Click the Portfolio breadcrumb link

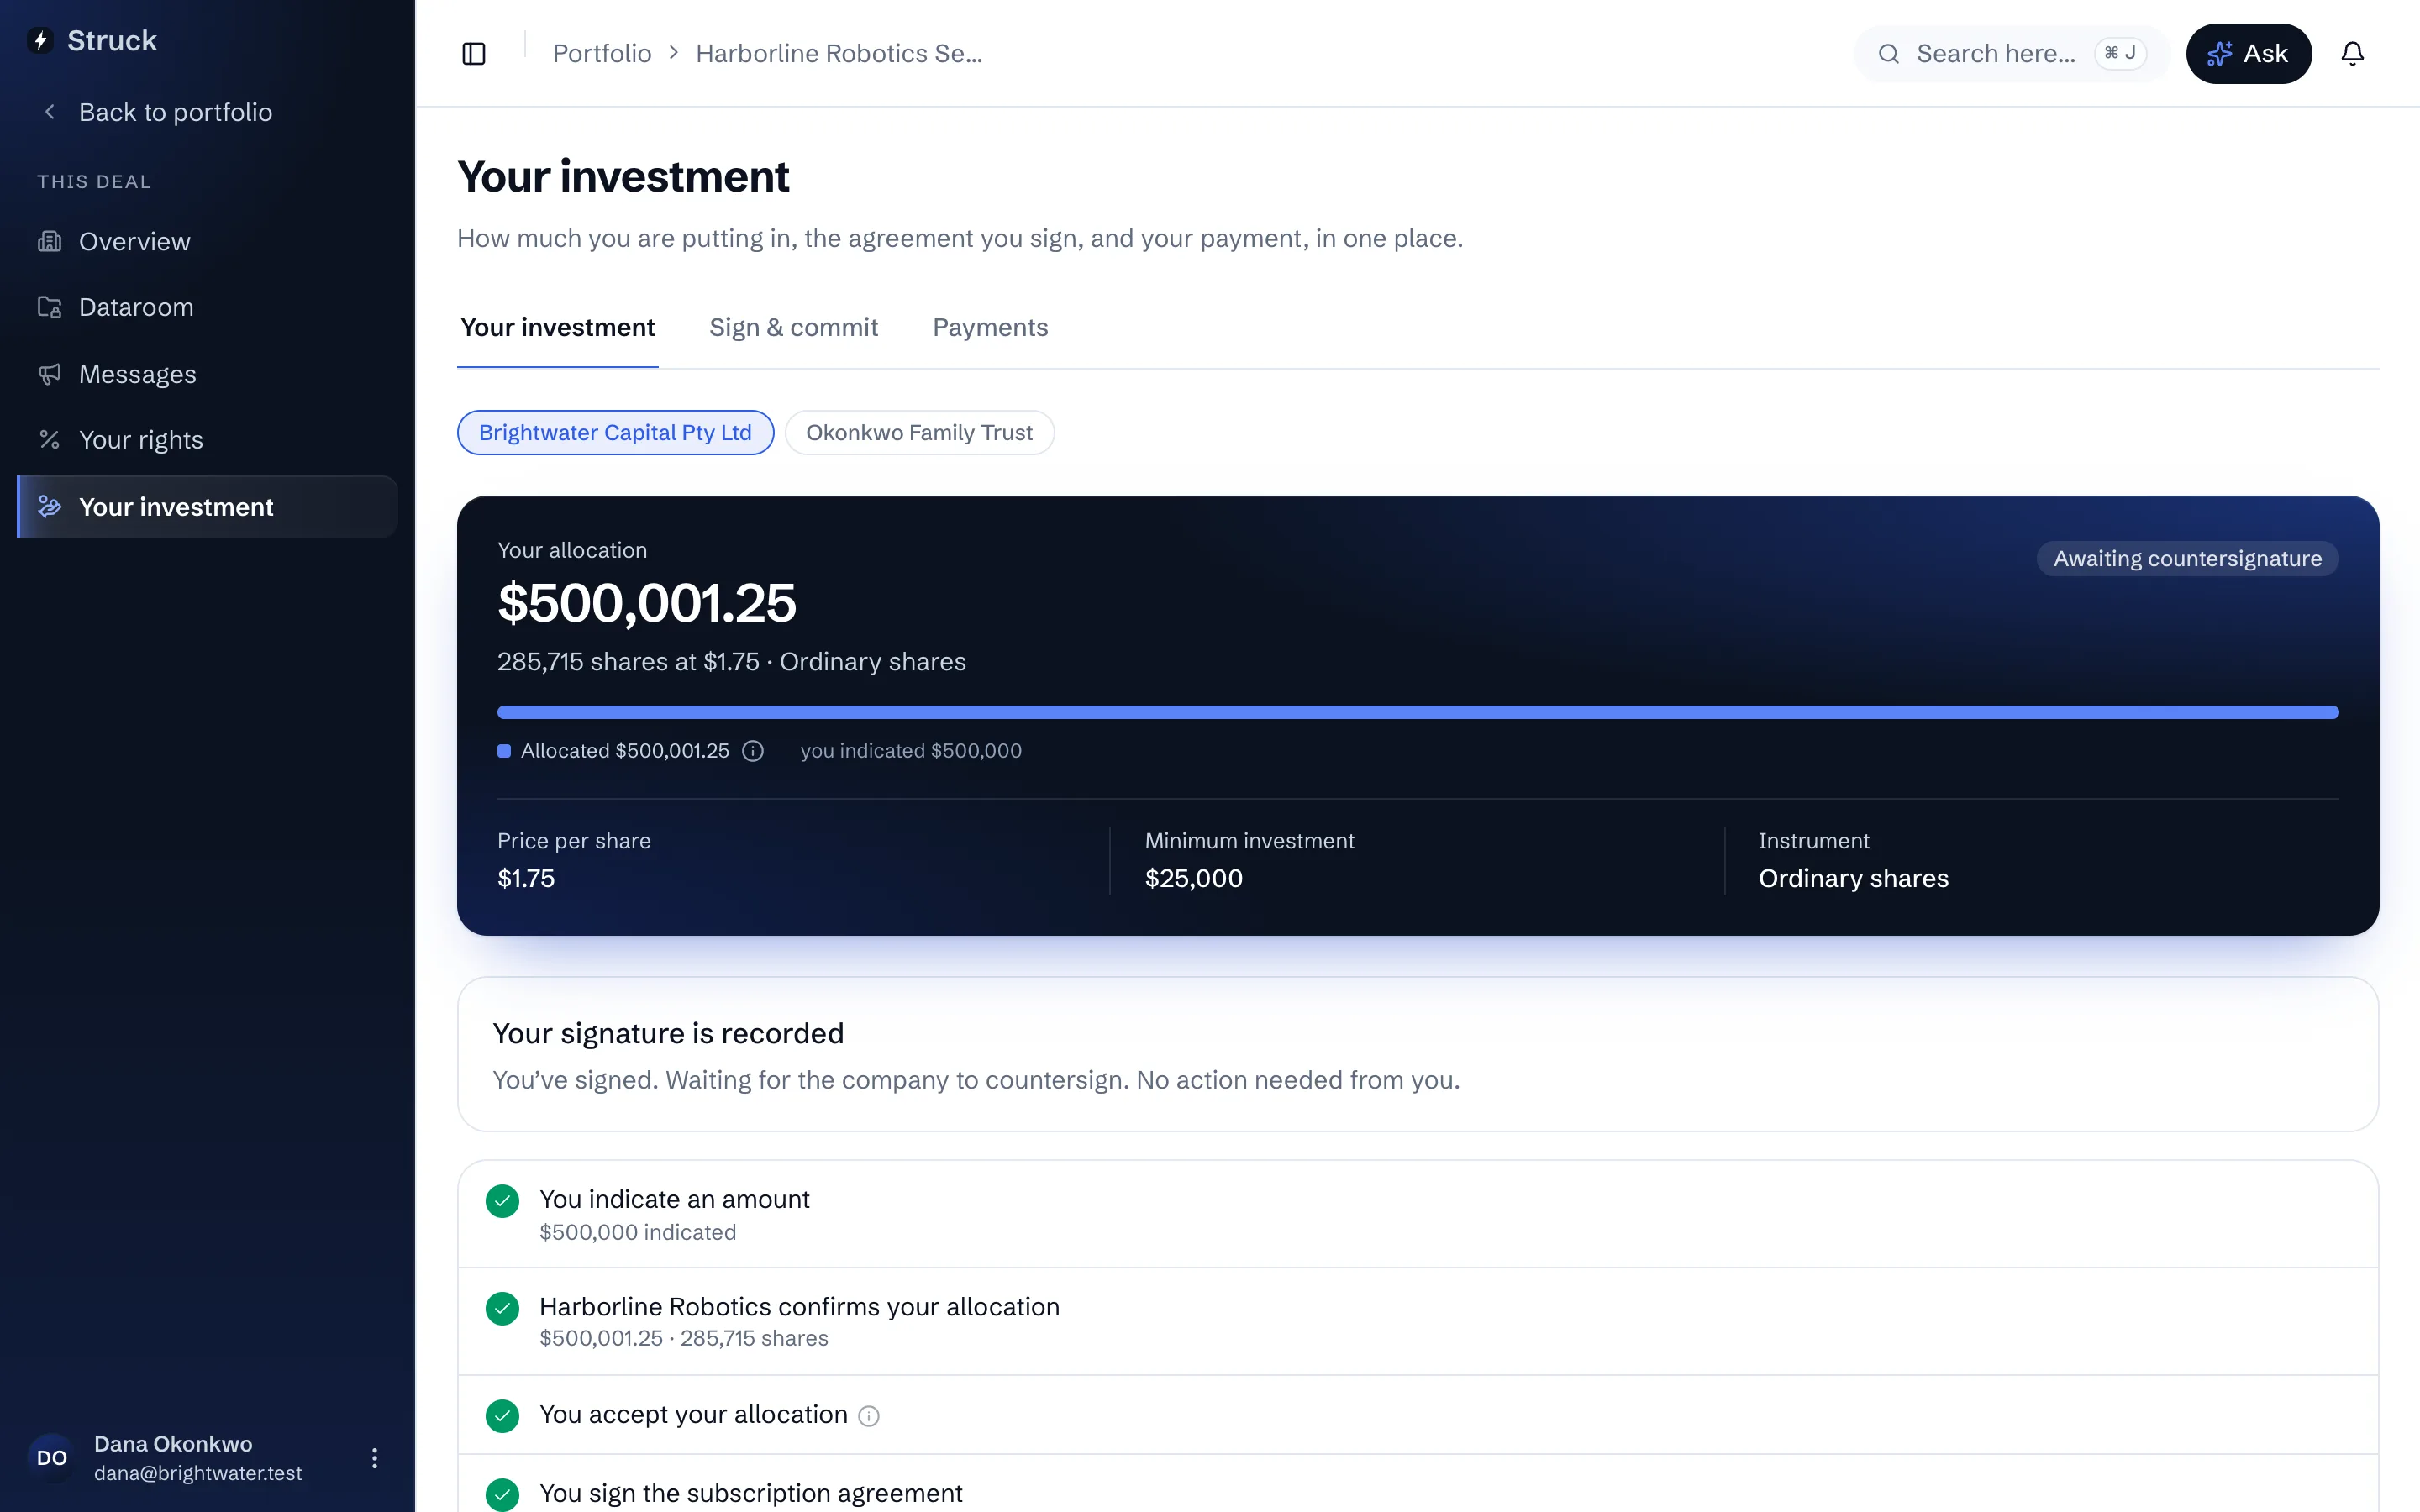602,54
